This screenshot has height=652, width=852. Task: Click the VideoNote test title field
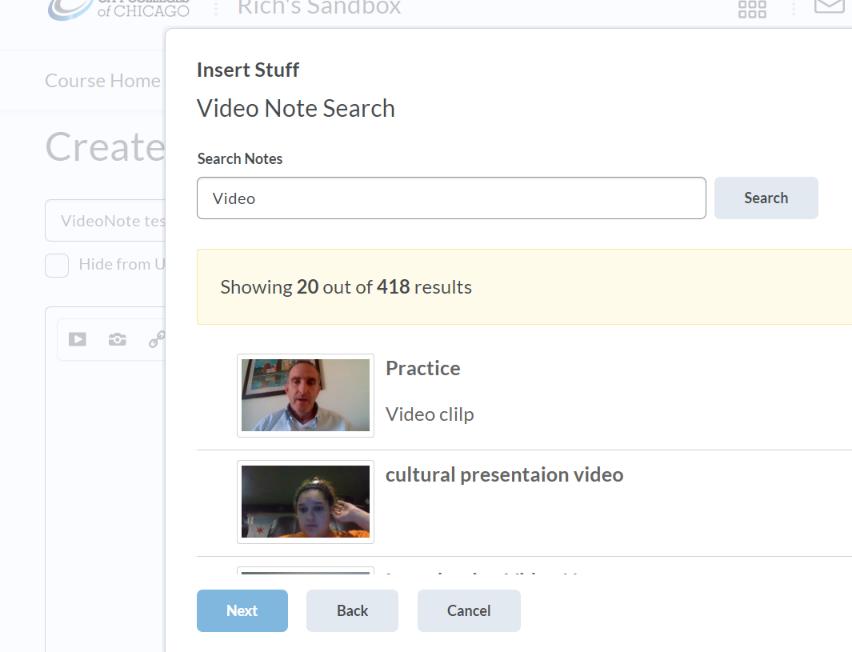(x=105, y=221)
